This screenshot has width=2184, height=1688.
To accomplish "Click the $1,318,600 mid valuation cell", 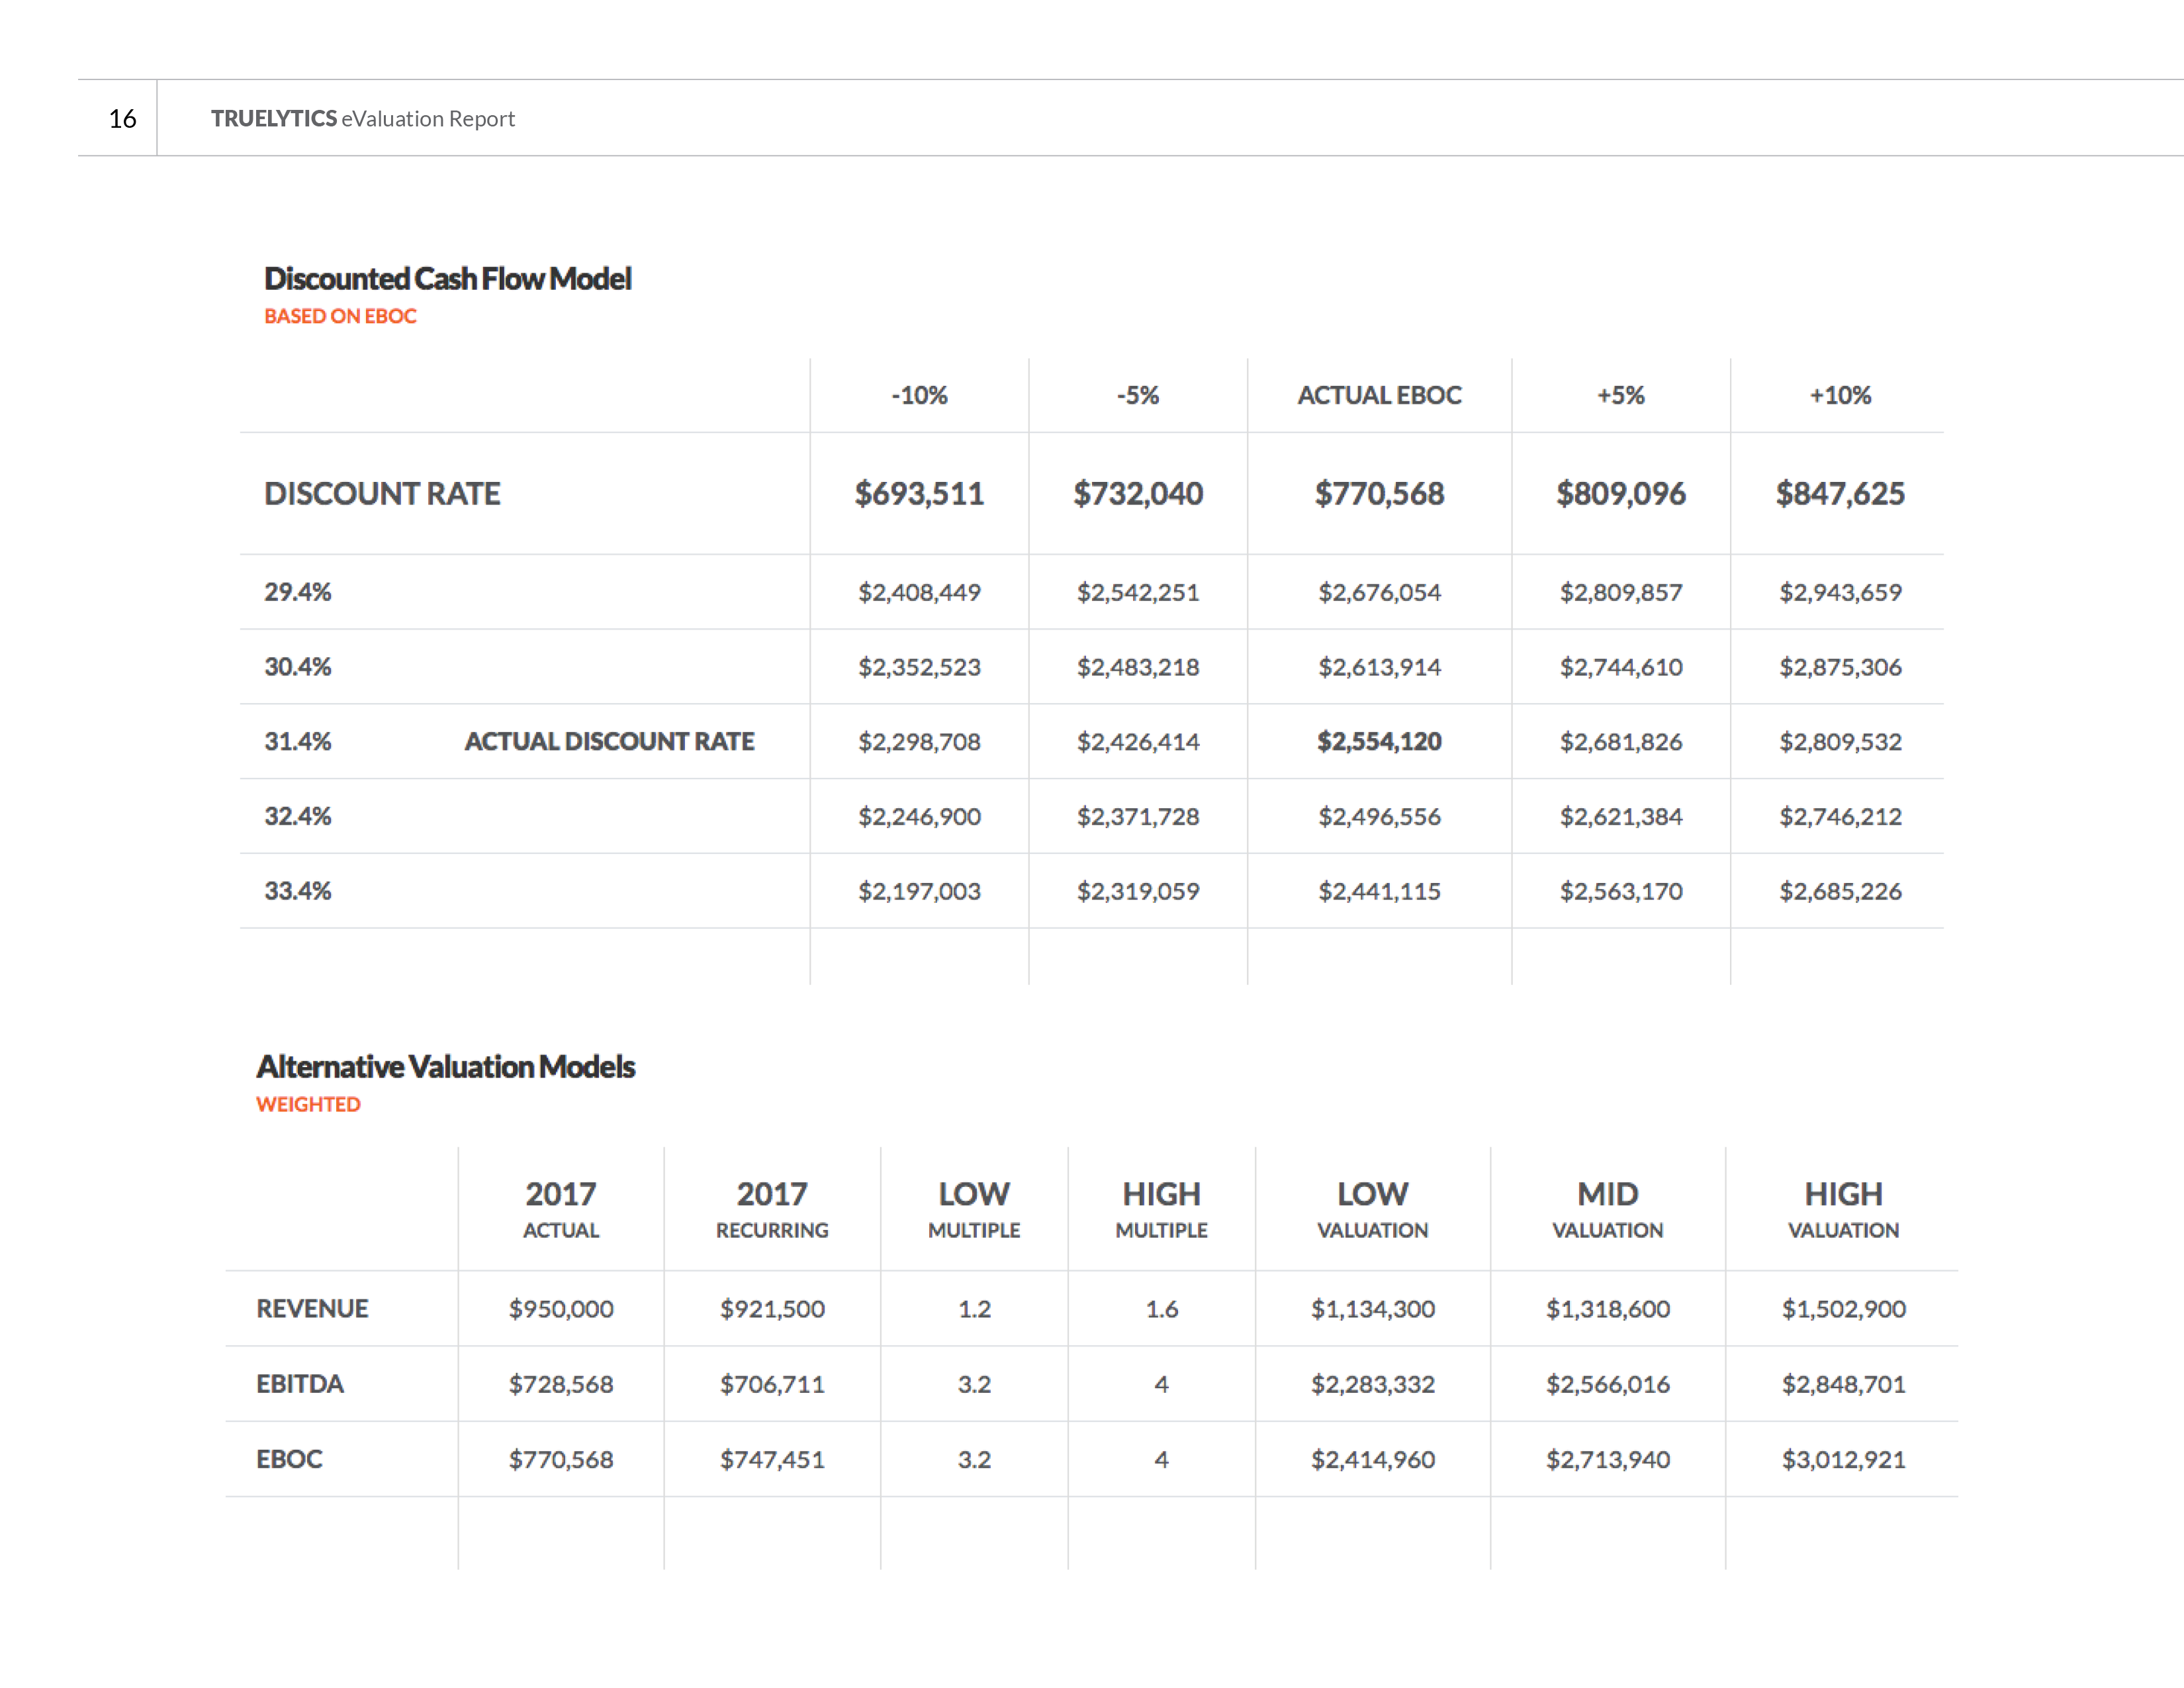I will (1607, 1309).
